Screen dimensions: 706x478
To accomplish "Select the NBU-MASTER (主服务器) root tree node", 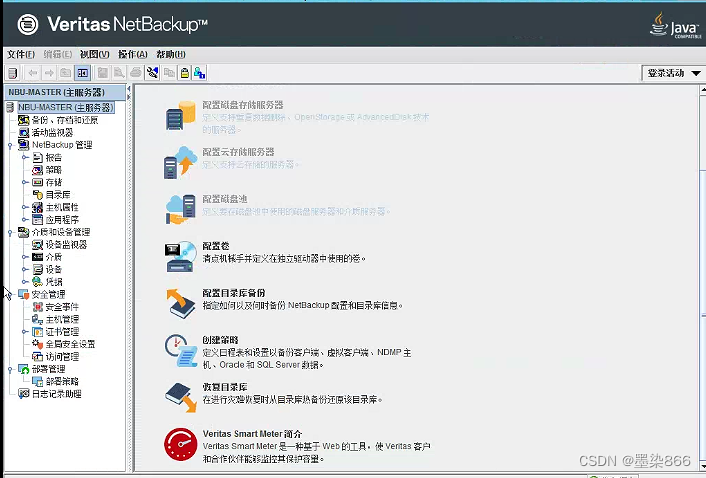I will coord(66,108).
